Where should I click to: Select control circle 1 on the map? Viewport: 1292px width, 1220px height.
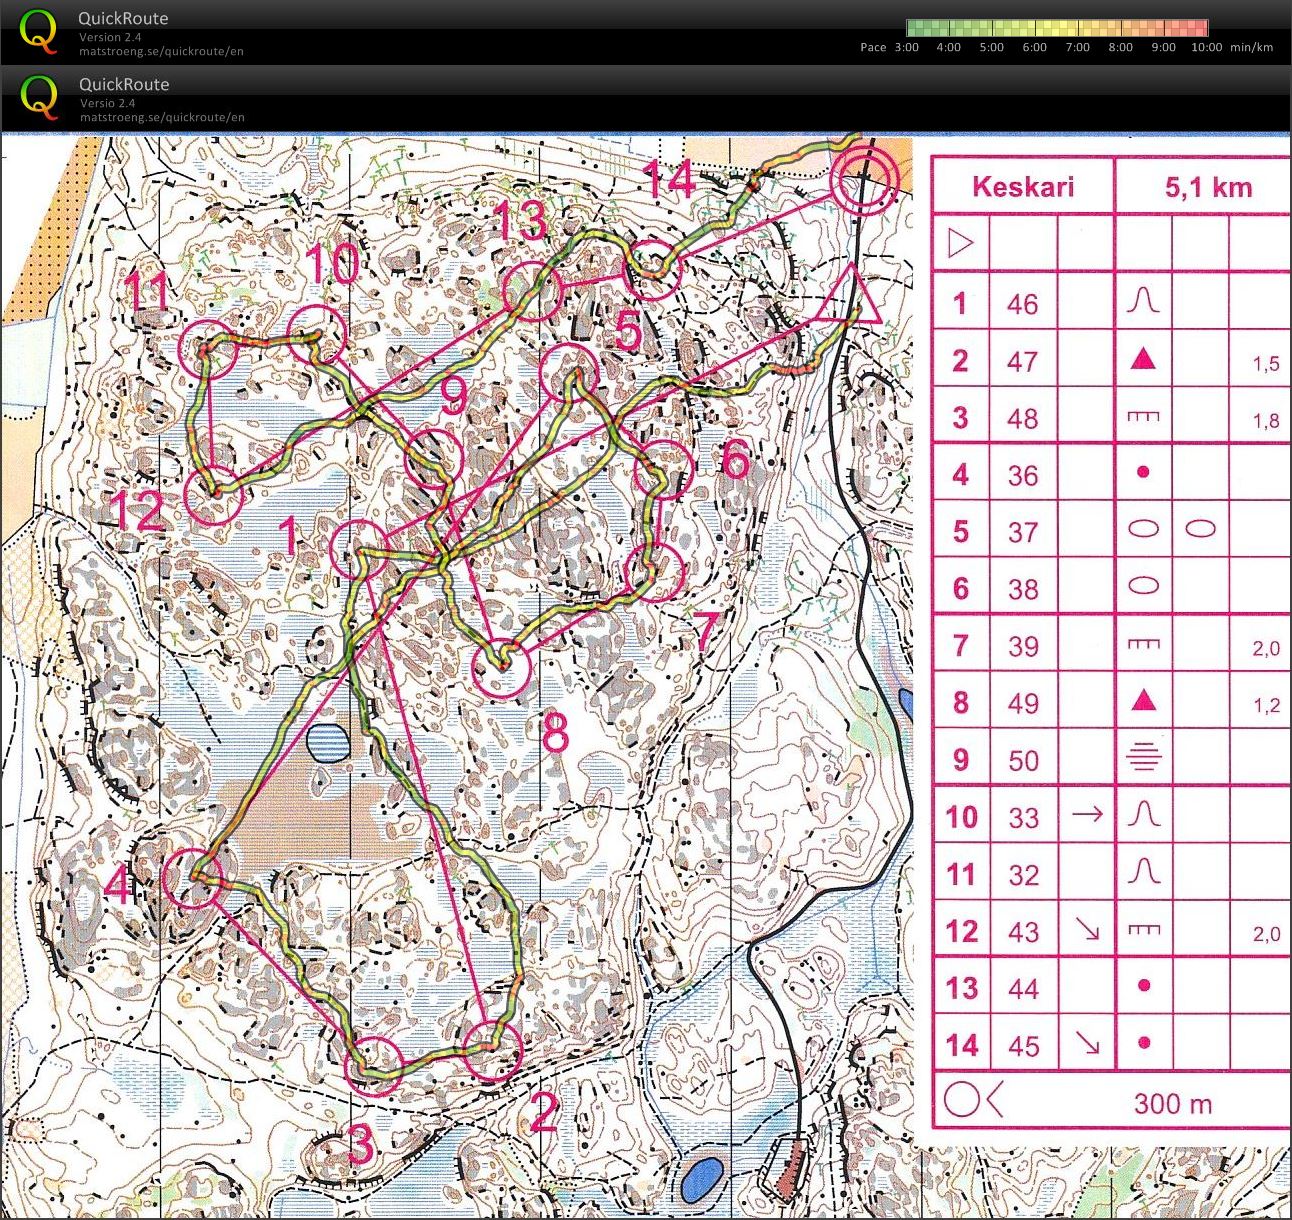(359, 549)
